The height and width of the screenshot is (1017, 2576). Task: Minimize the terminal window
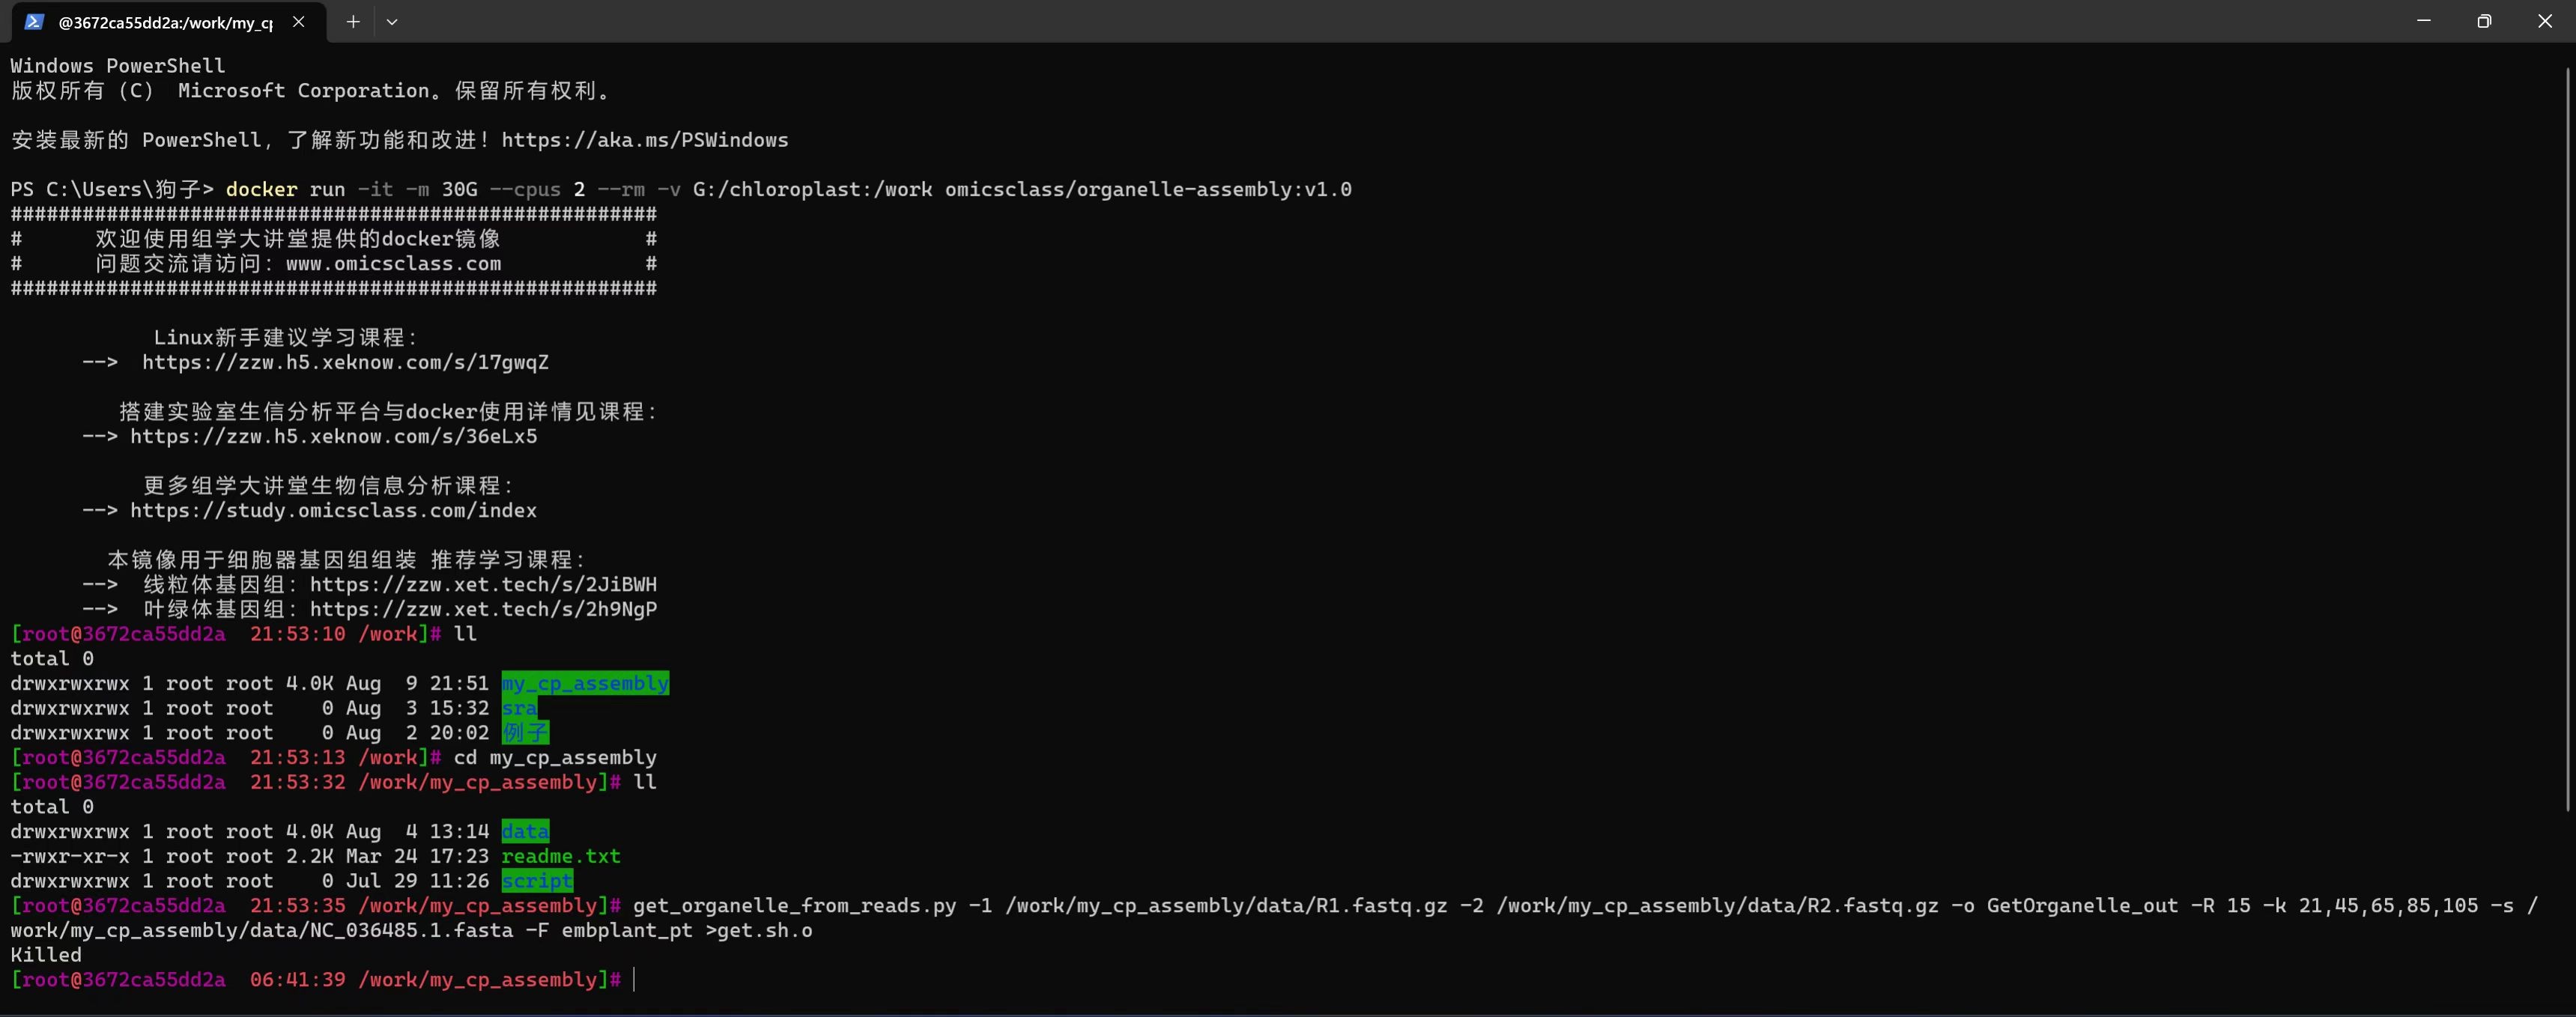coord(2423,21)
